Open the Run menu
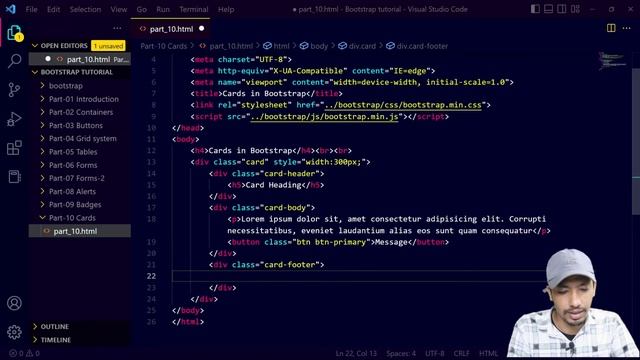This screenshot has width=640, height=360. pos(162,9)
